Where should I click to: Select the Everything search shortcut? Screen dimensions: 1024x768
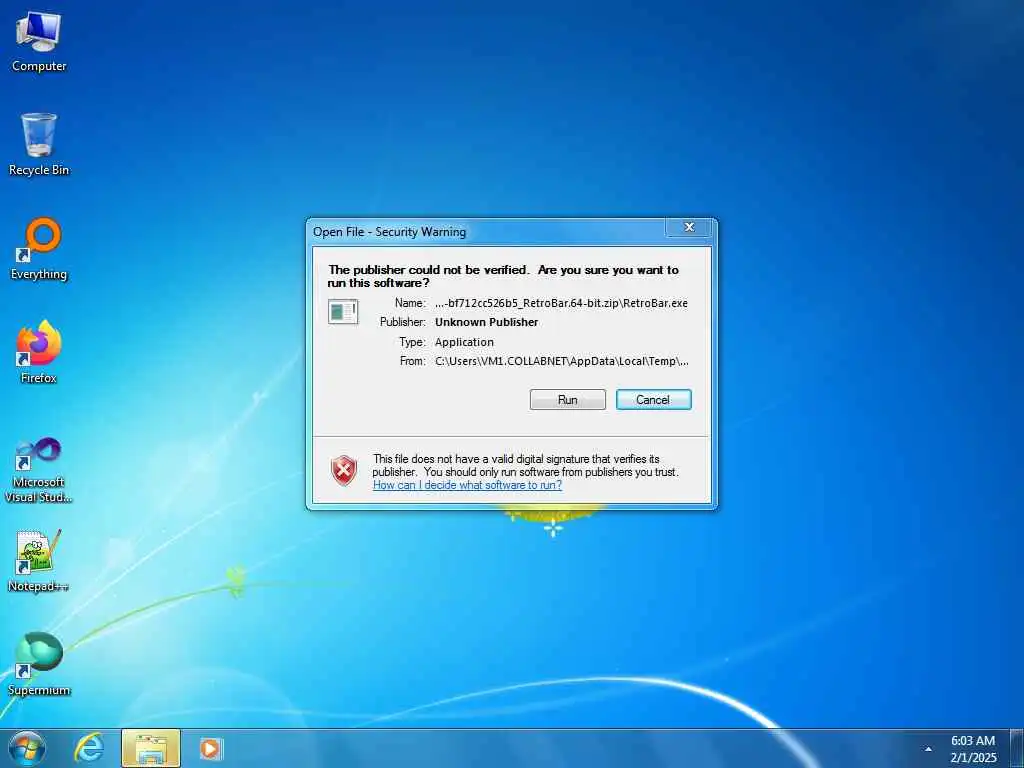click(x=39, y=249)
